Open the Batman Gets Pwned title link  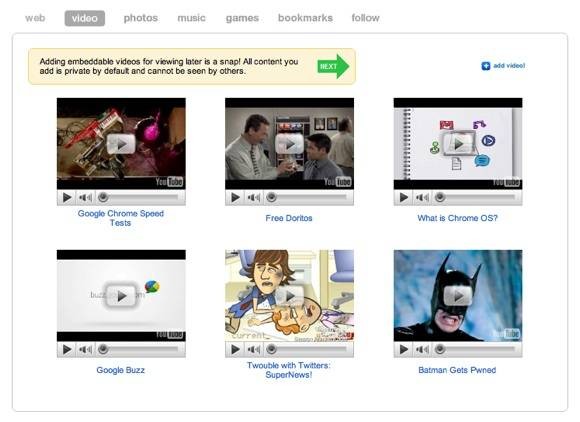click(x=457, y=370)
